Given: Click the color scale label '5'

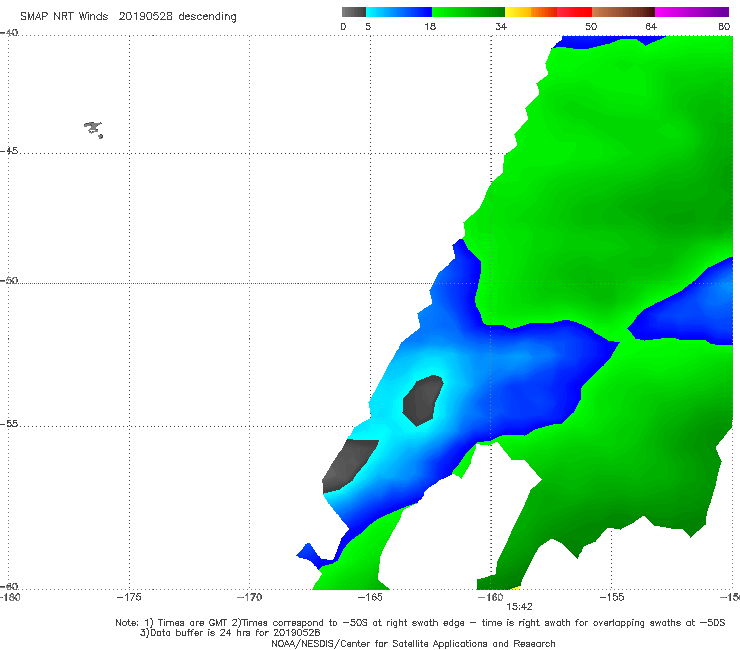Looking at the screenshot, I should (368, 26).
